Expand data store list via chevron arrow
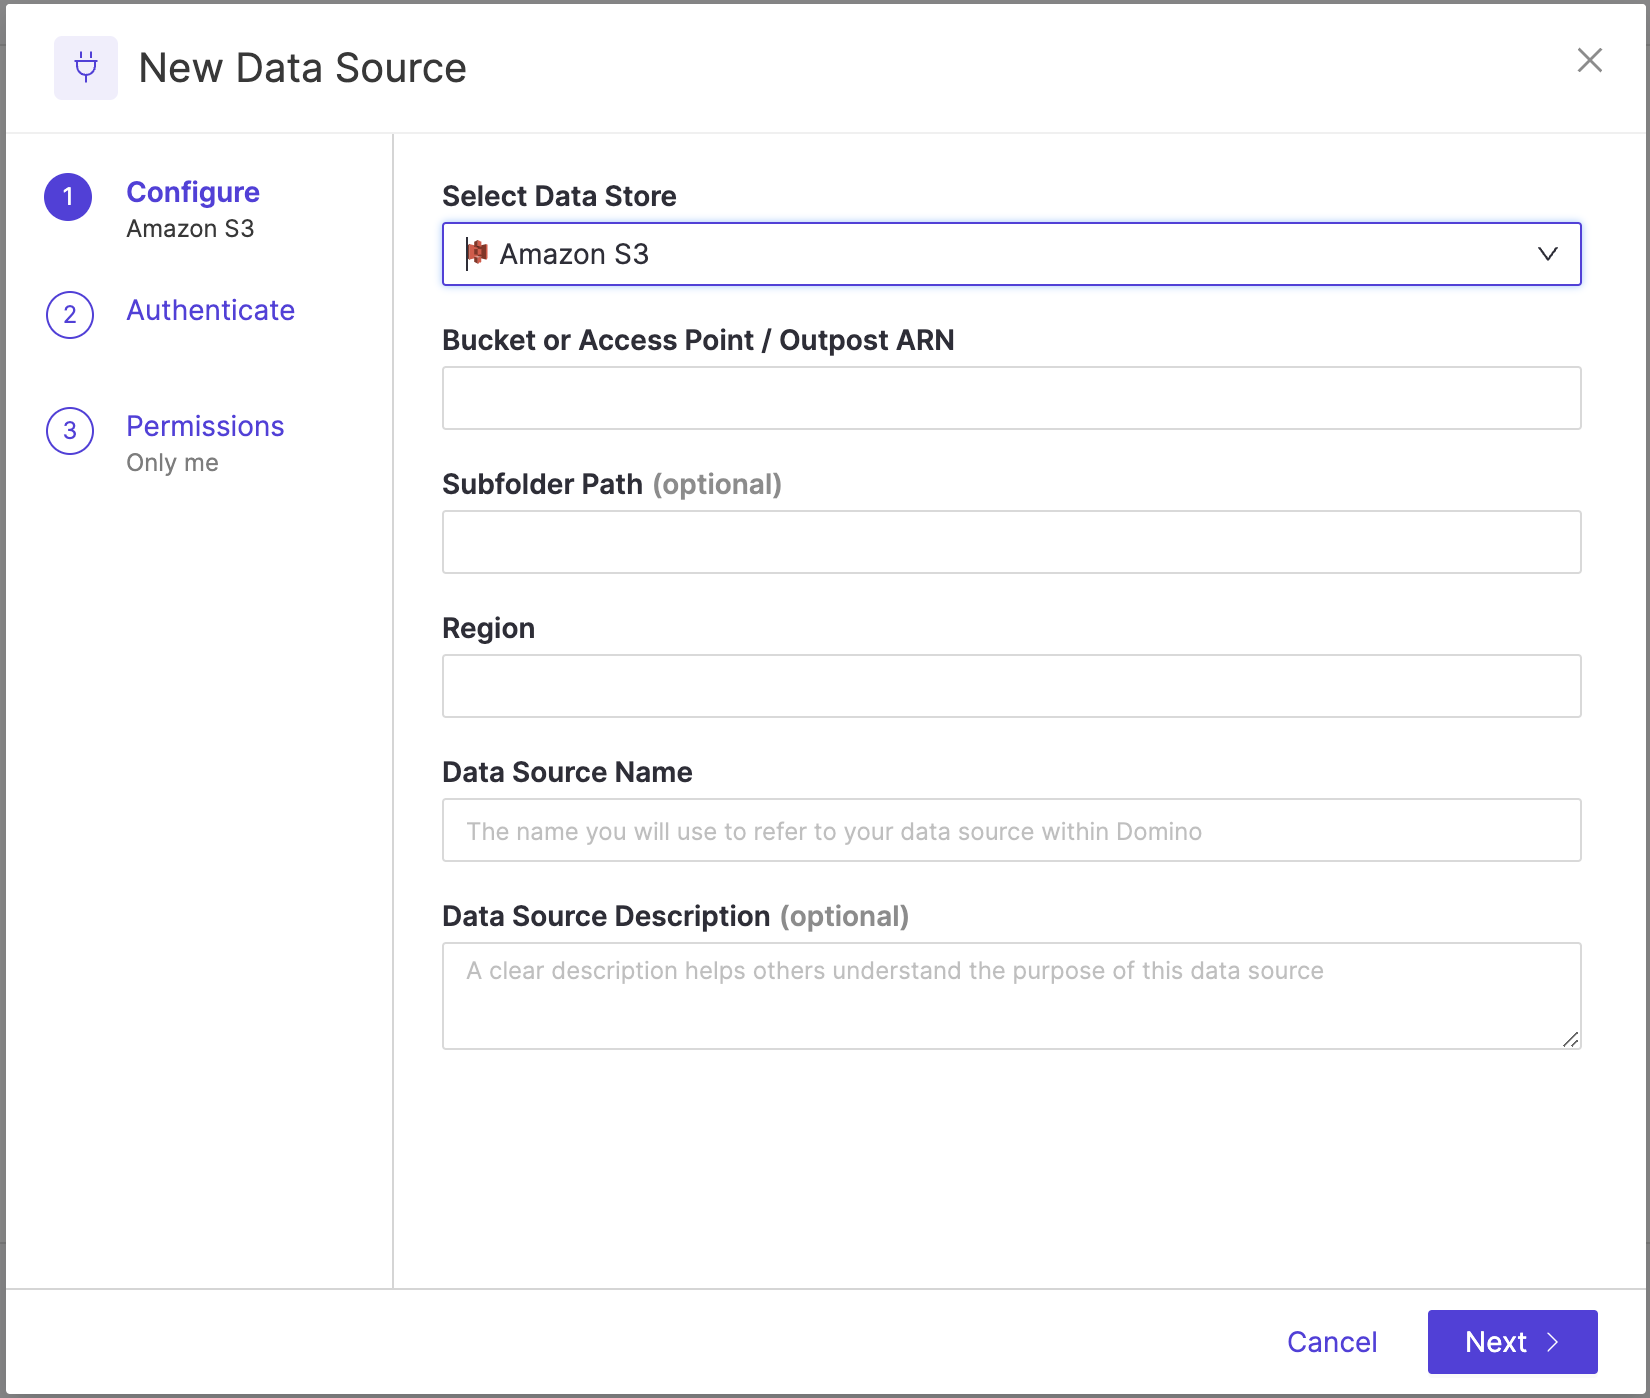Viewport: 1650px width, 1398px height. click(1547, 254)
